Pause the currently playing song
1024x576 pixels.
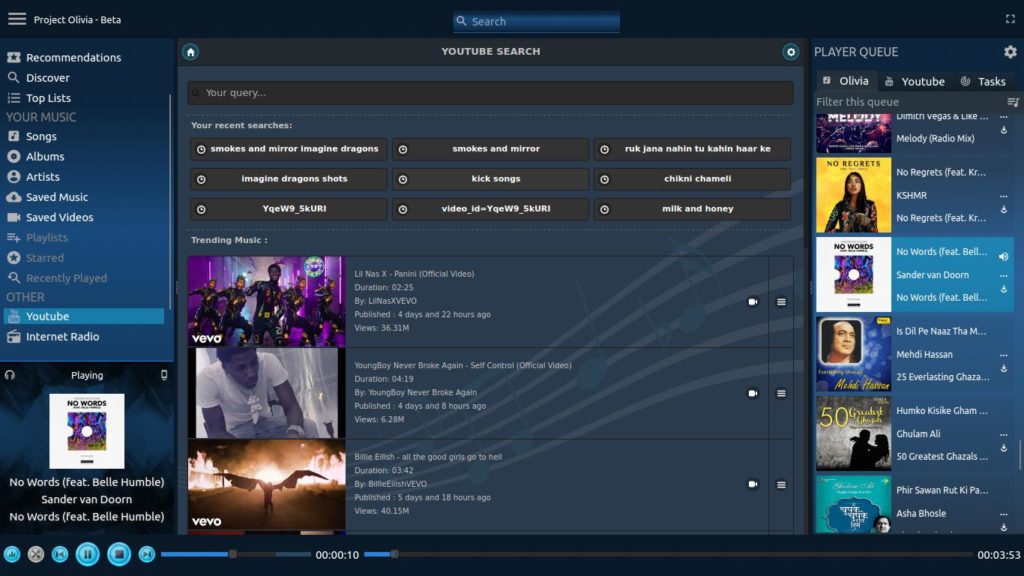click(87, 554)
